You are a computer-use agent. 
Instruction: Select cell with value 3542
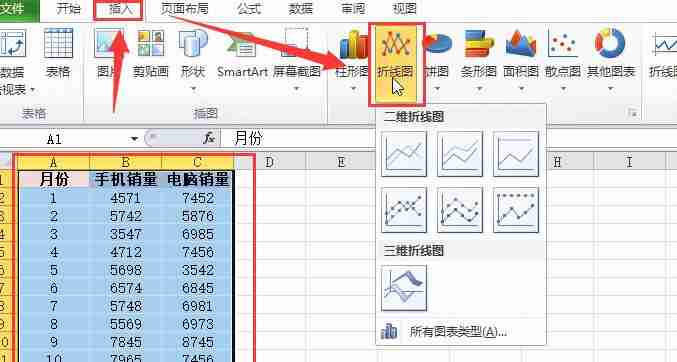(197, 270)
